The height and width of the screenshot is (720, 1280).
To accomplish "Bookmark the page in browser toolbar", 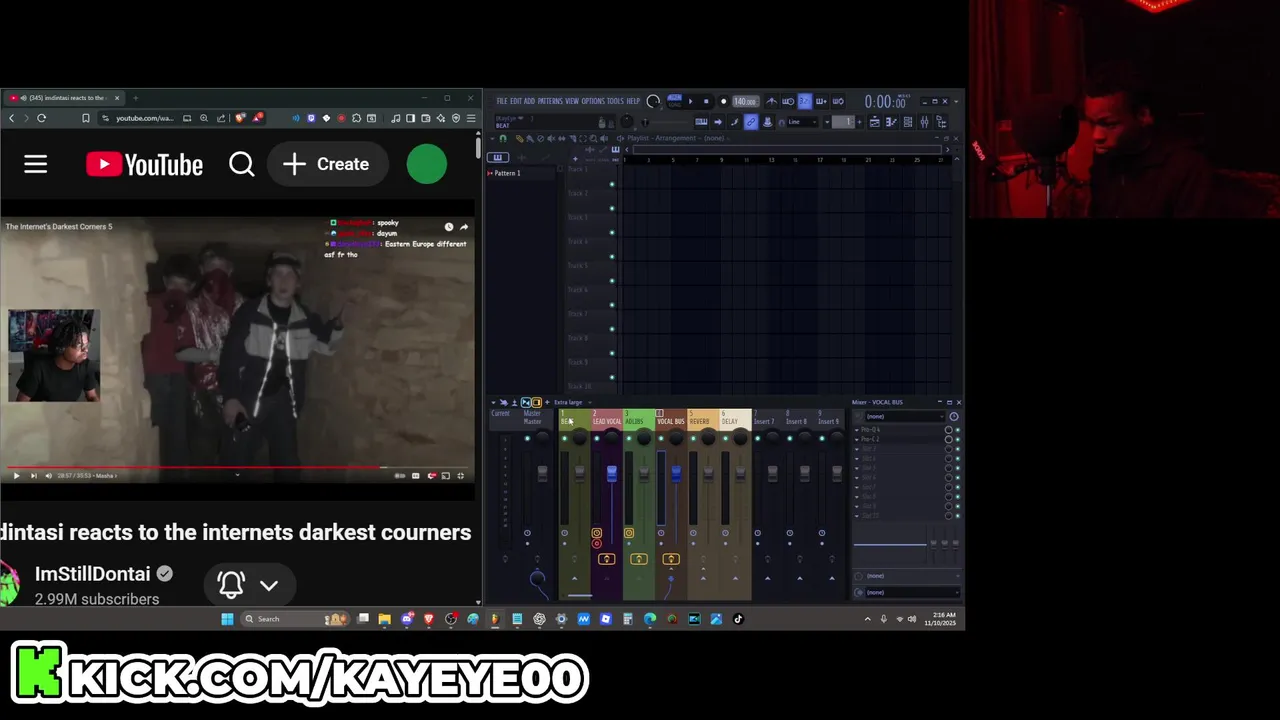I will tap(86, 118).
